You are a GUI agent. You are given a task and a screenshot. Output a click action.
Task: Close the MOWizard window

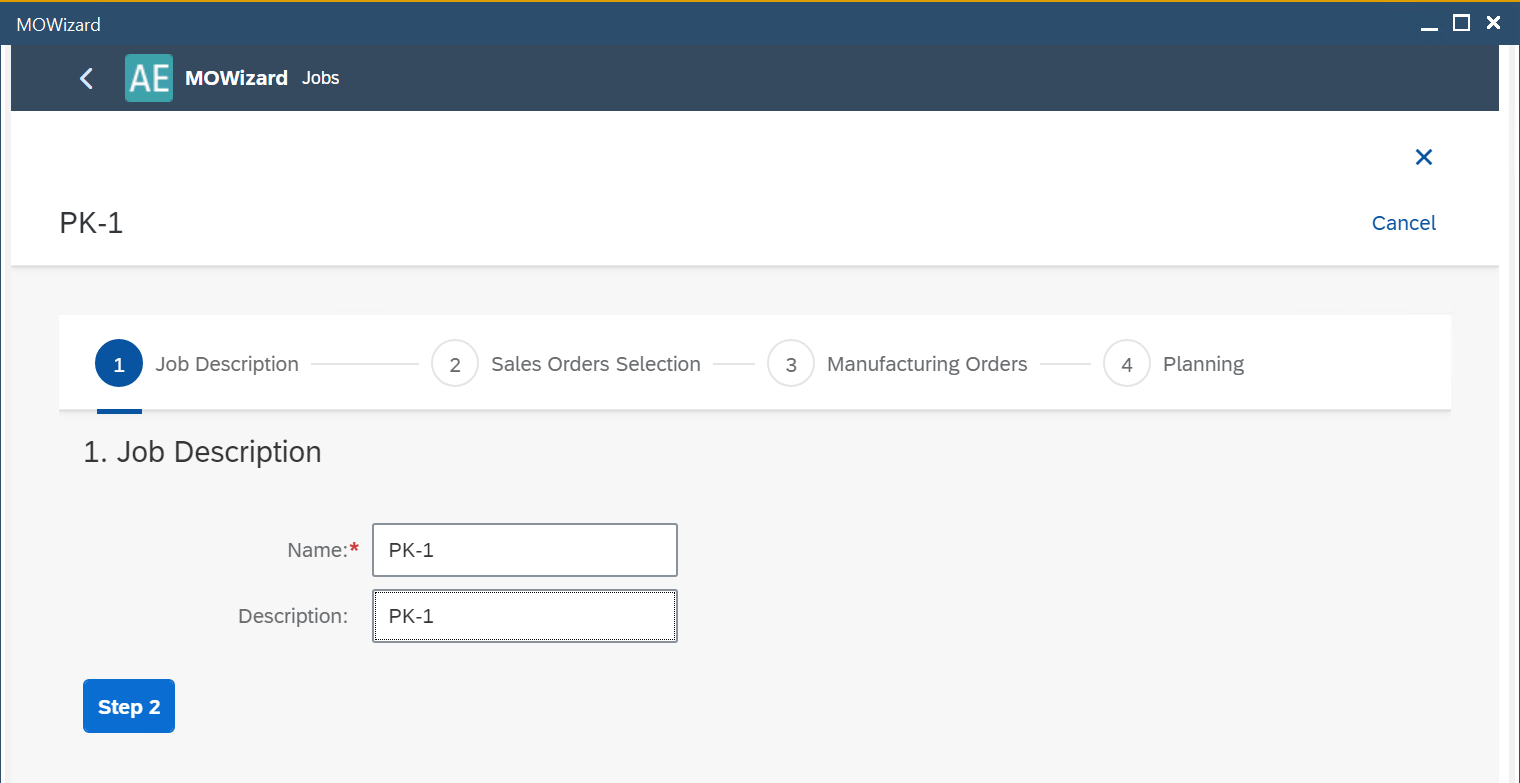click(1493, 23)
